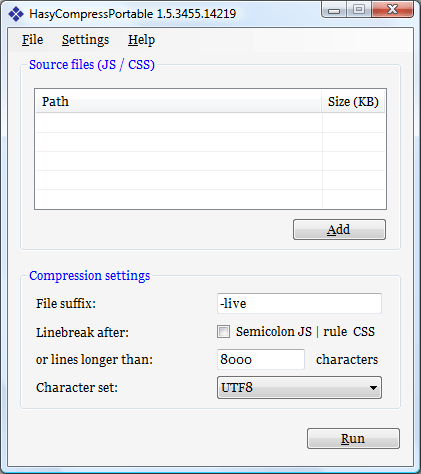Click the Source files (JS / CSS) group title
The height and width of the screenshot is (474, 421).
point(92,65)
